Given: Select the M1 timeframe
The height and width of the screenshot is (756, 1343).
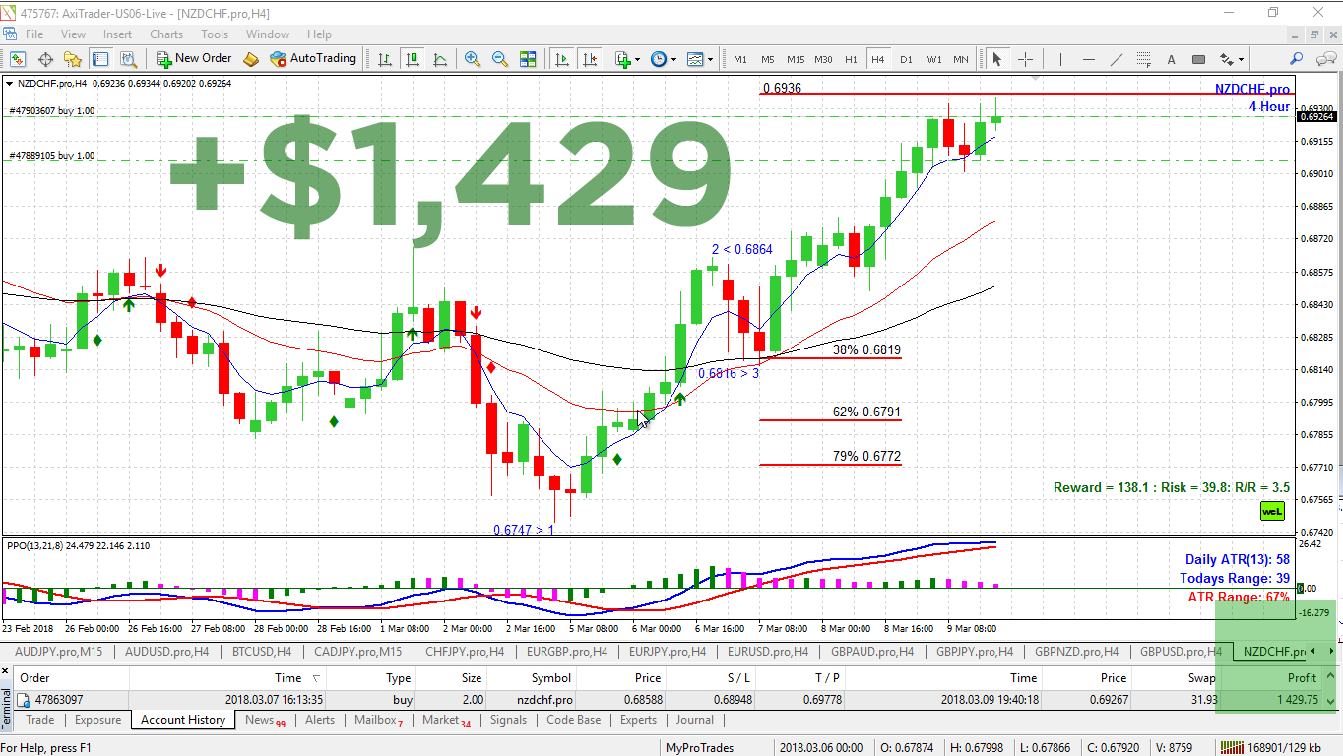Looking at the screenshot, I should click(x=740, y=60).
